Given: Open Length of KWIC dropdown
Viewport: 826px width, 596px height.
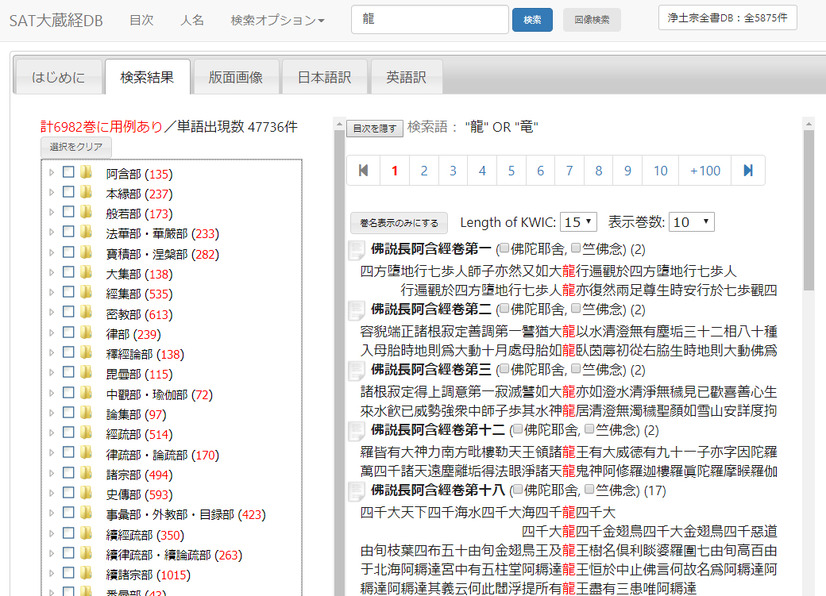Looking at the screenshot, I should (x=579, y=222).
